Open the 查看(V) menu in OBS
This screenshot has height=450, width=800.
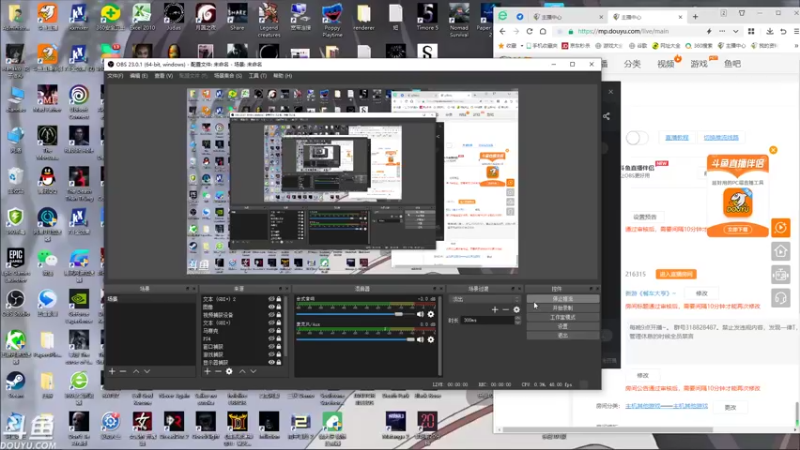click(163, 76)
